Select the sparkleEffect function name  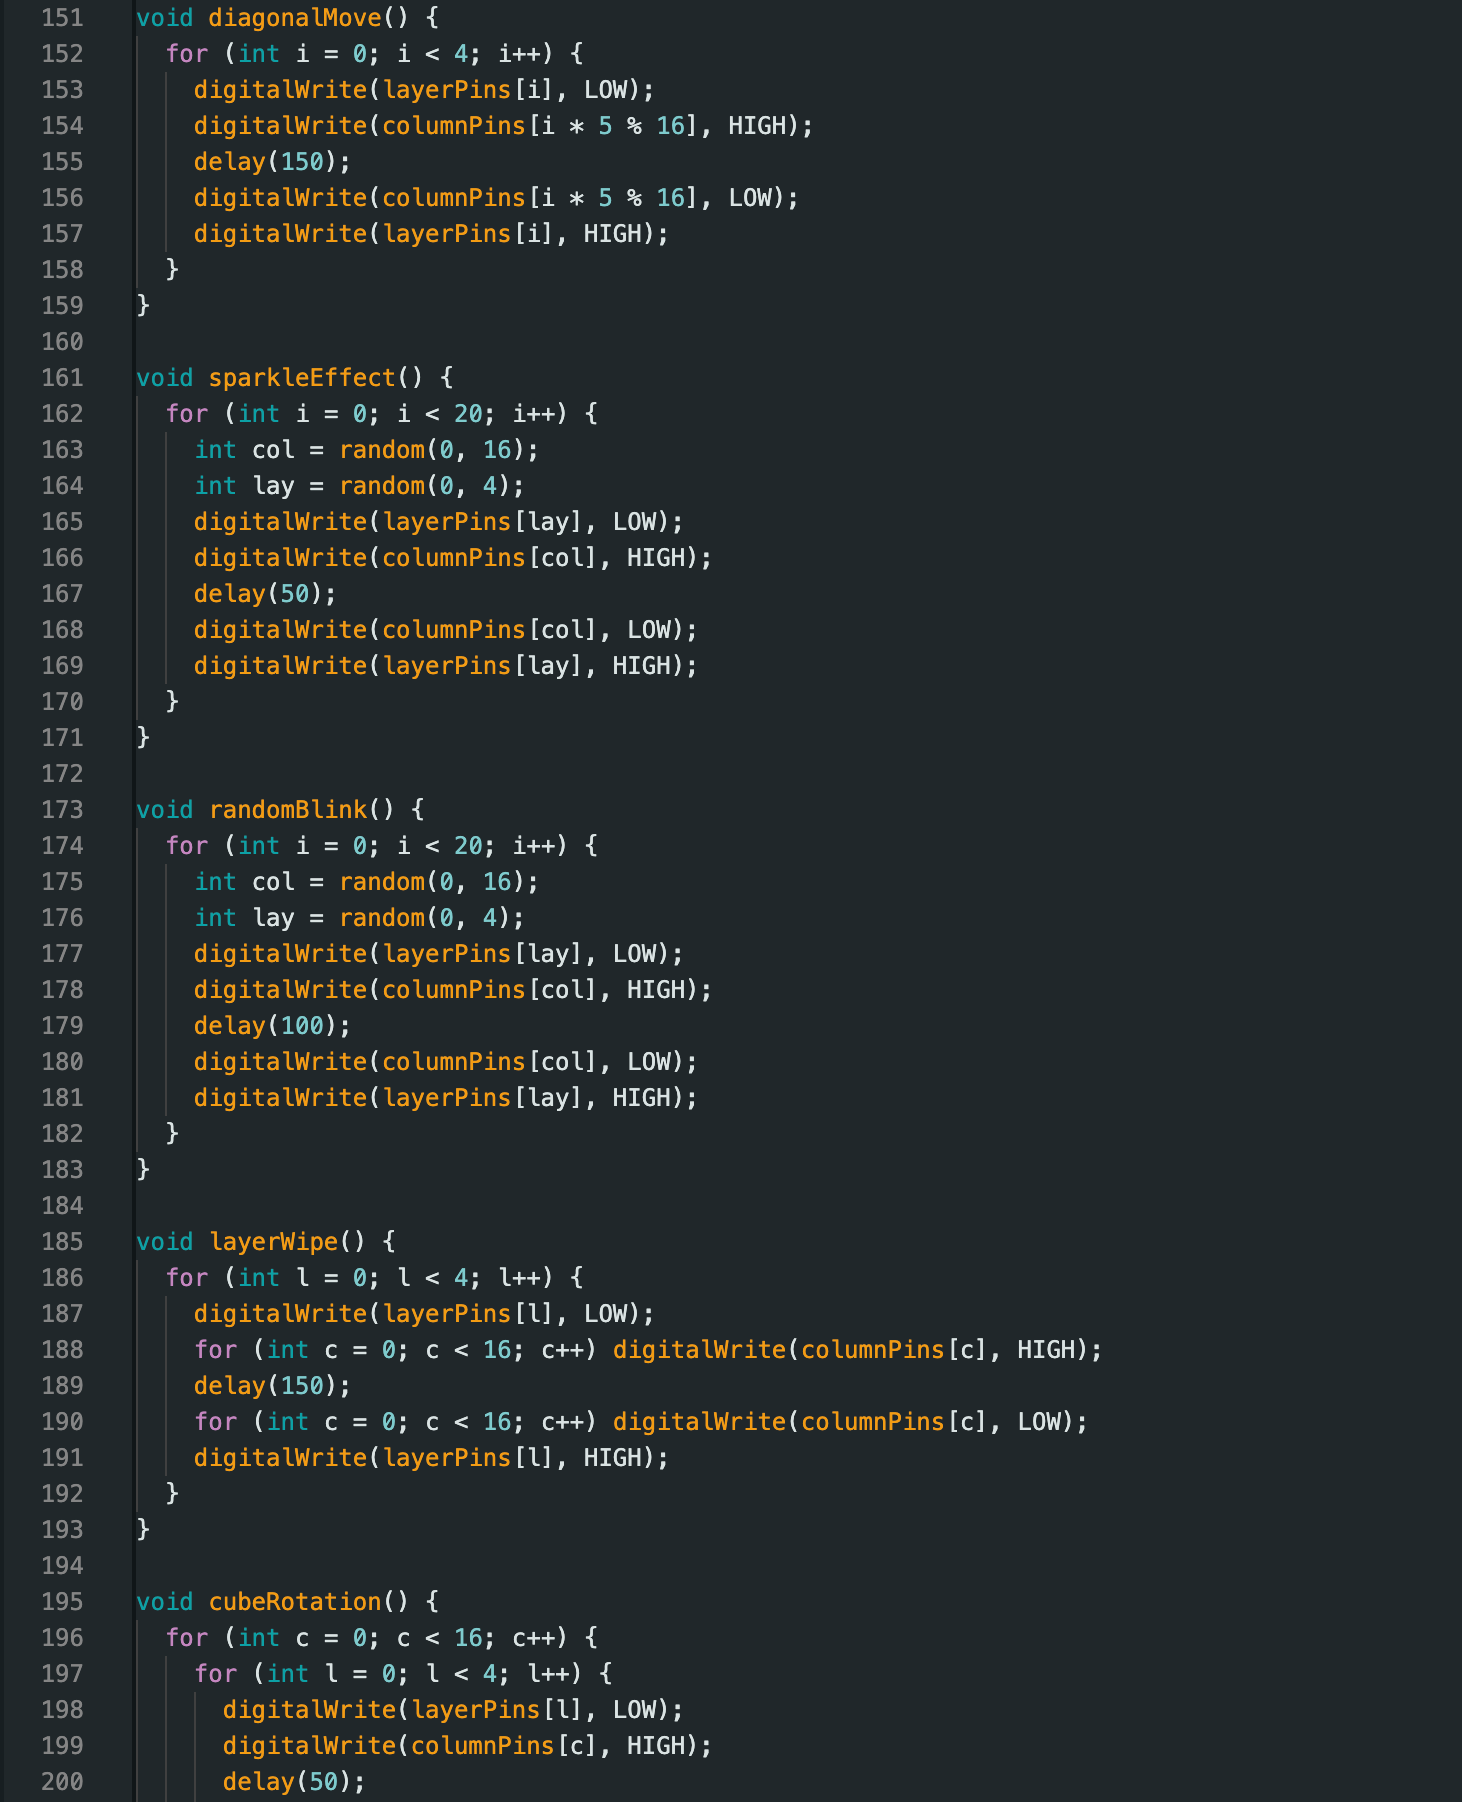(302, 378)
